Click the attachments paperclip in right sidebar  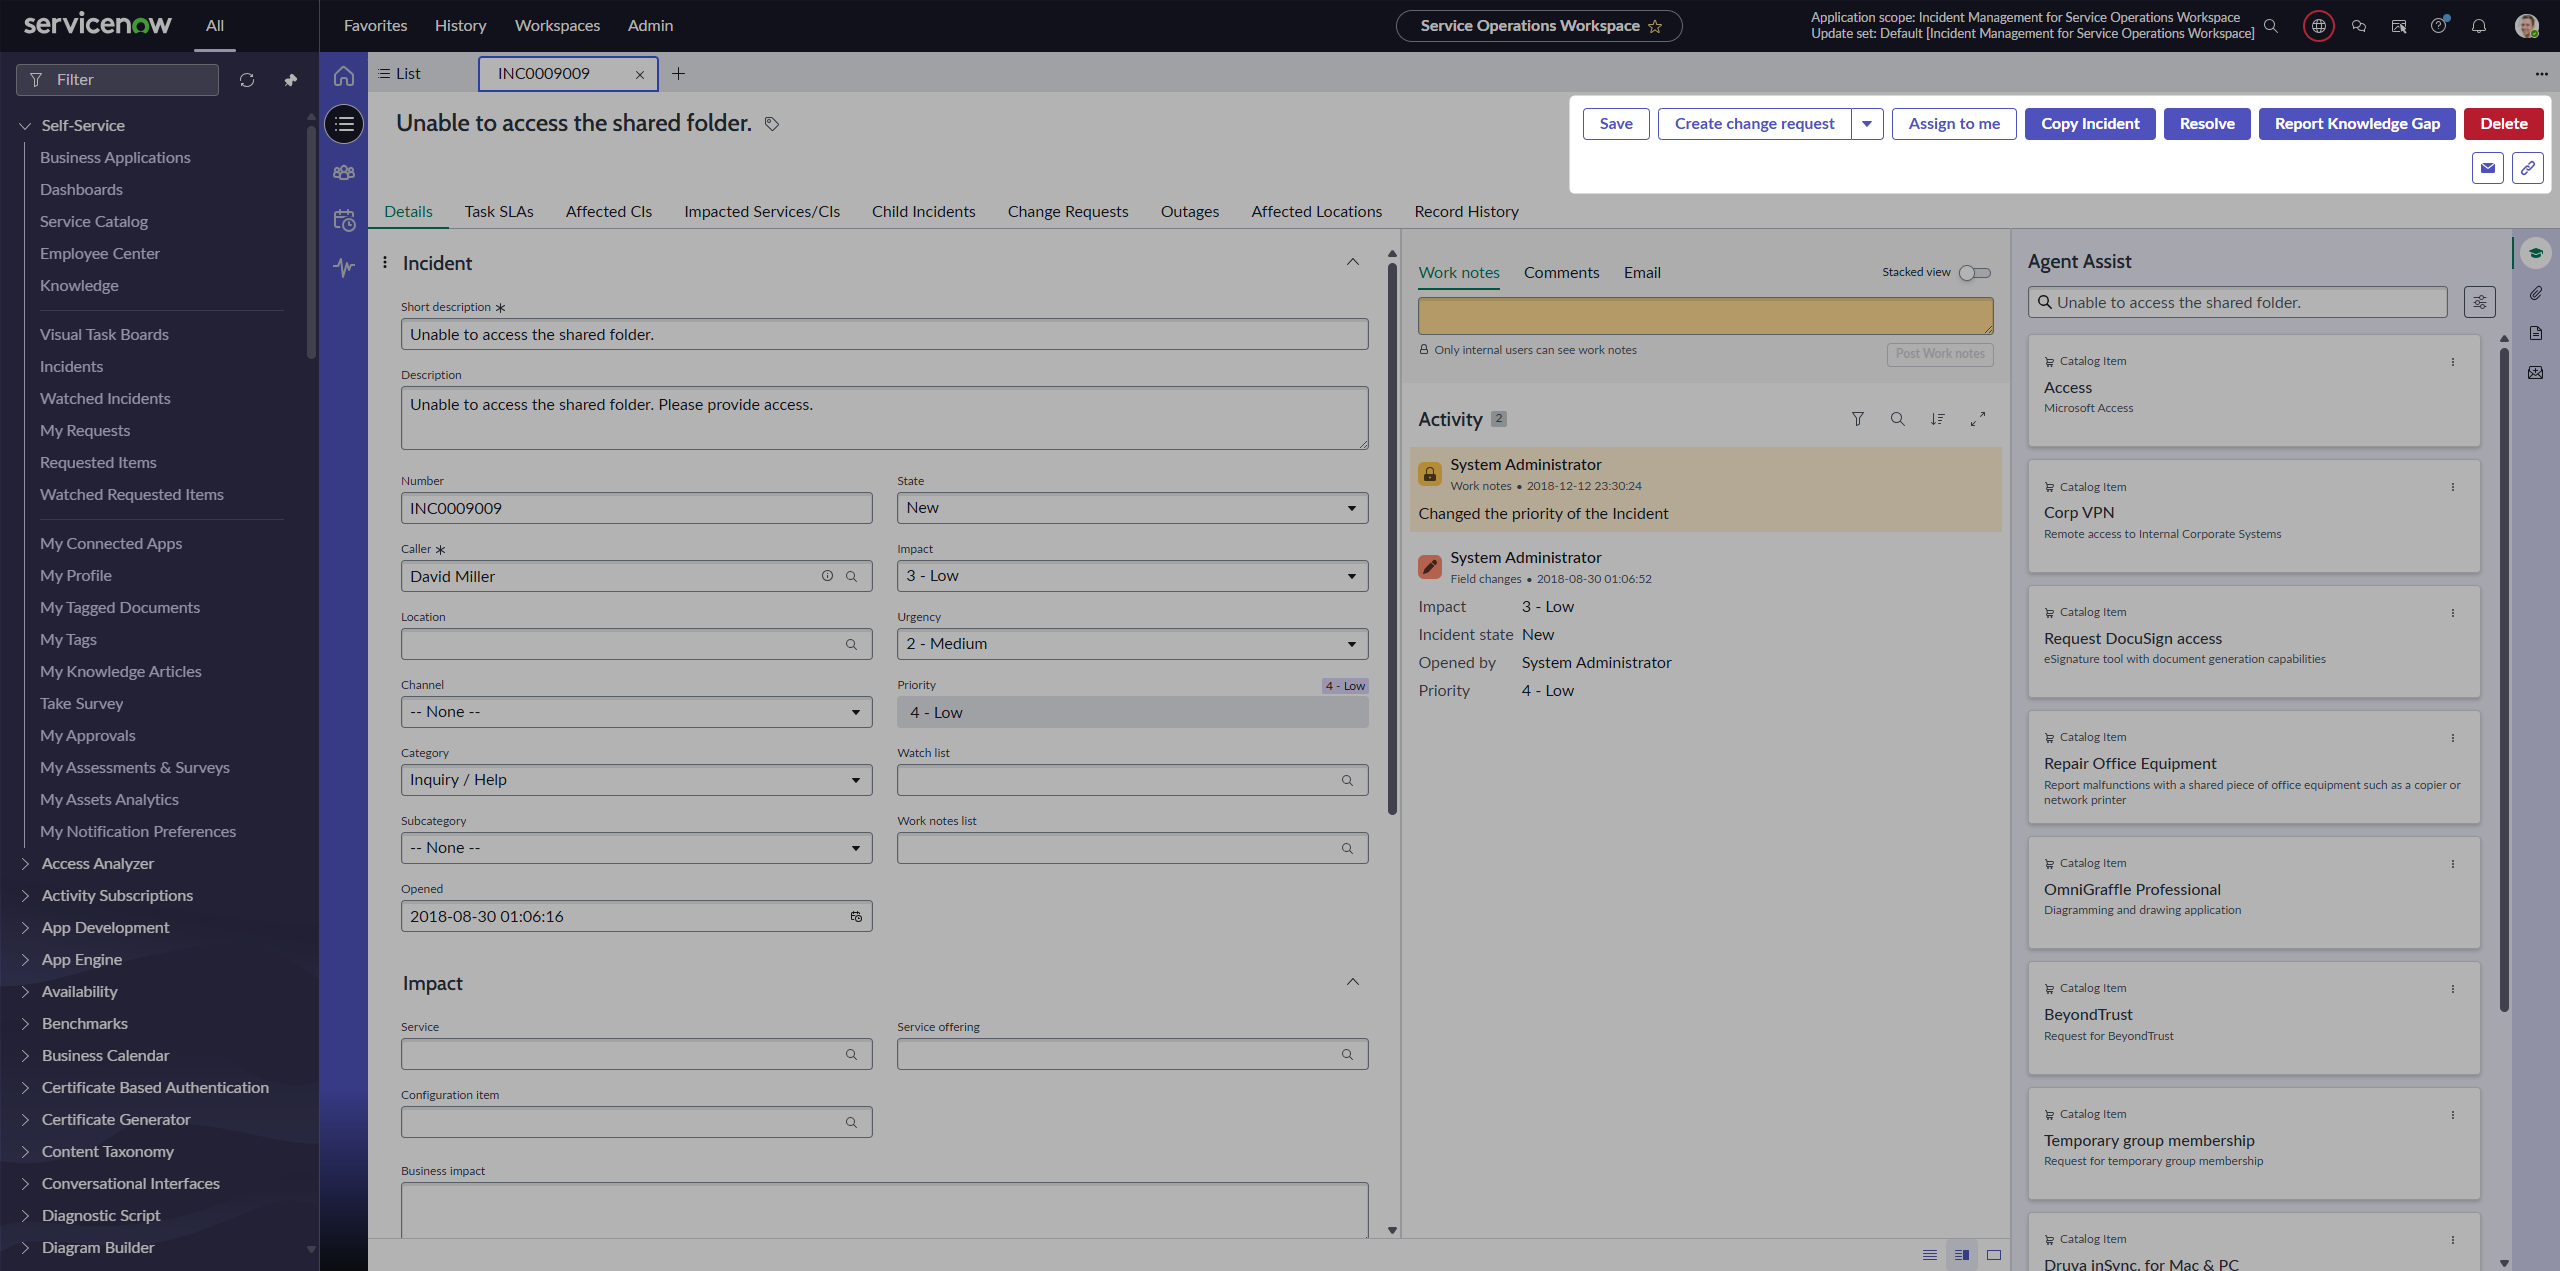point(2535,293)
